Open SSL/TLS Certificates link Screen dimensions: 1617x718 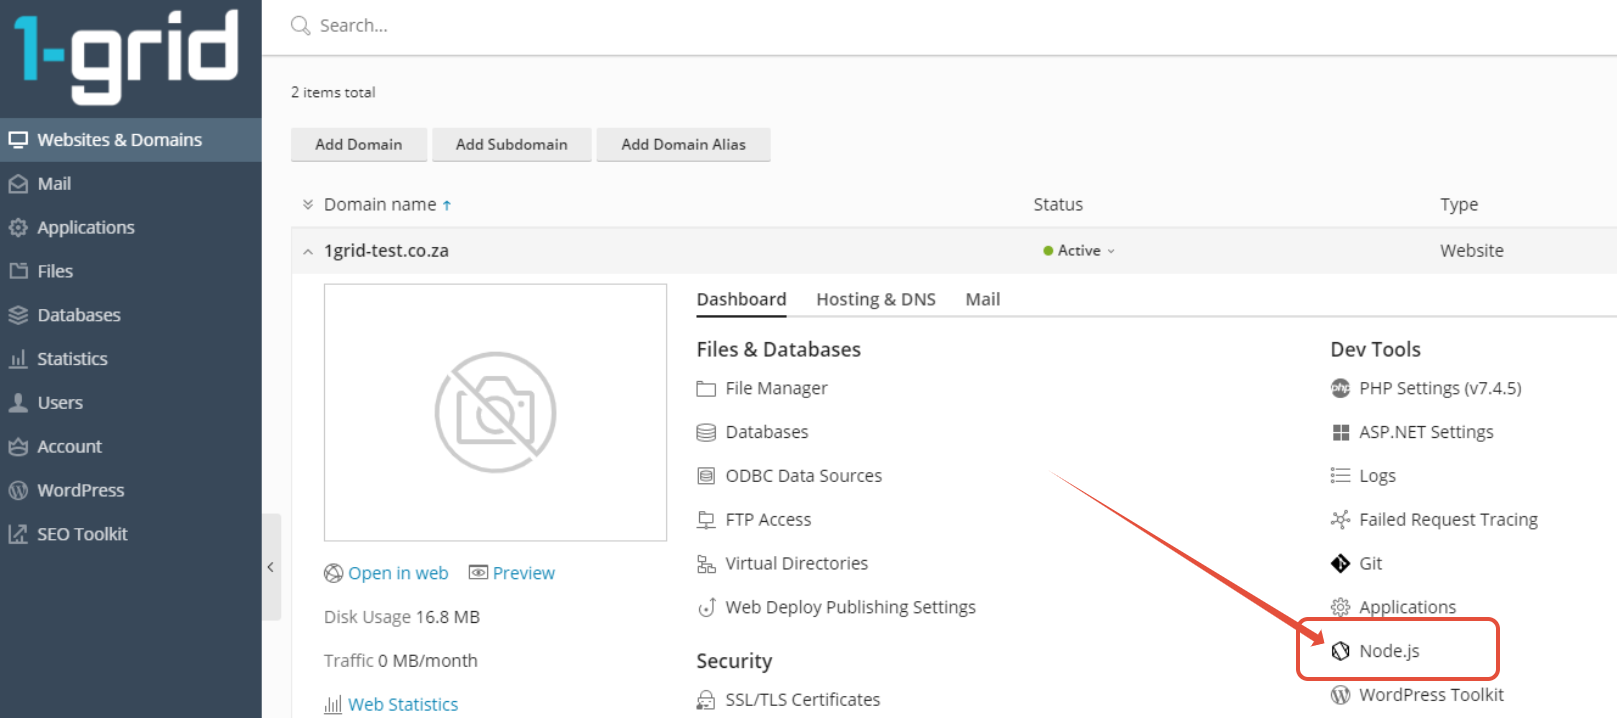(803, 700)
